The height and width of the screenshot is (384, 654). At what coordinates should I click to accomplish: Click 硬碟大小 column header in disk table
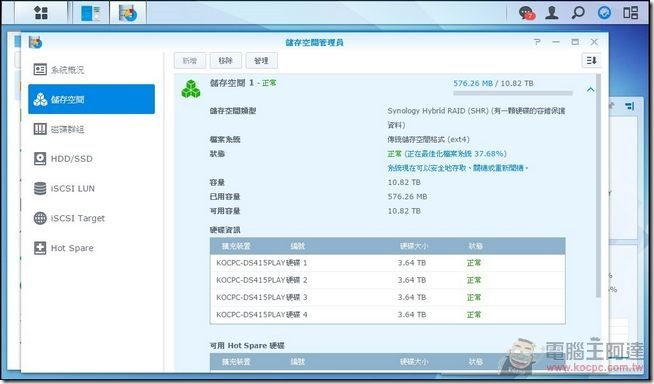tap(413, 246)
